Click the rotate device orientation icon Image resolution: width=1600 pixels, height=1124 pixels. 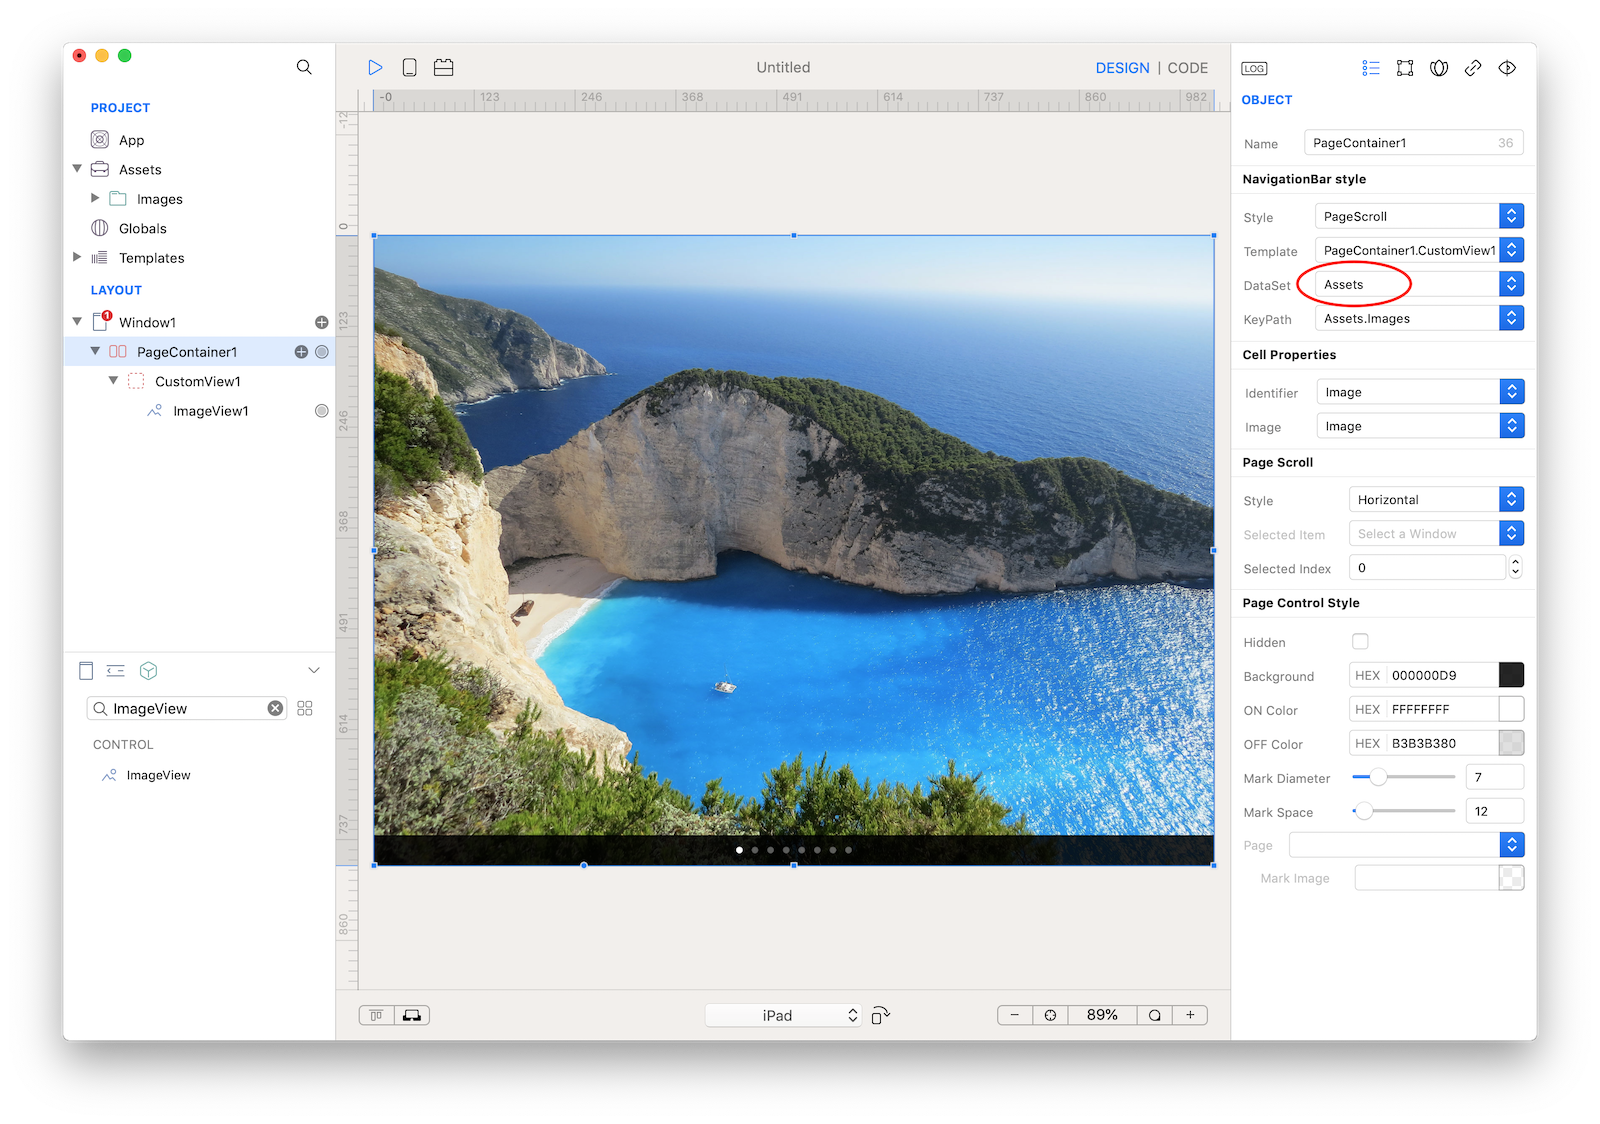[x=880, y=1015]
